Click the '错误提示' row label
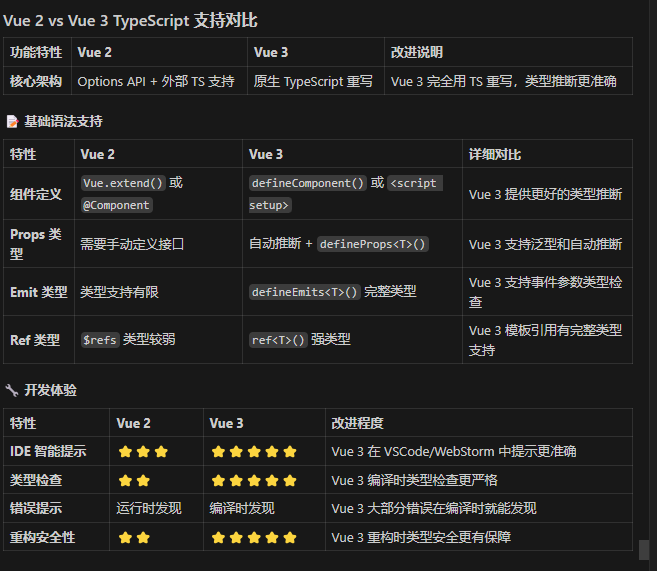This screenshot has width=657, height=571. [36, 508]
